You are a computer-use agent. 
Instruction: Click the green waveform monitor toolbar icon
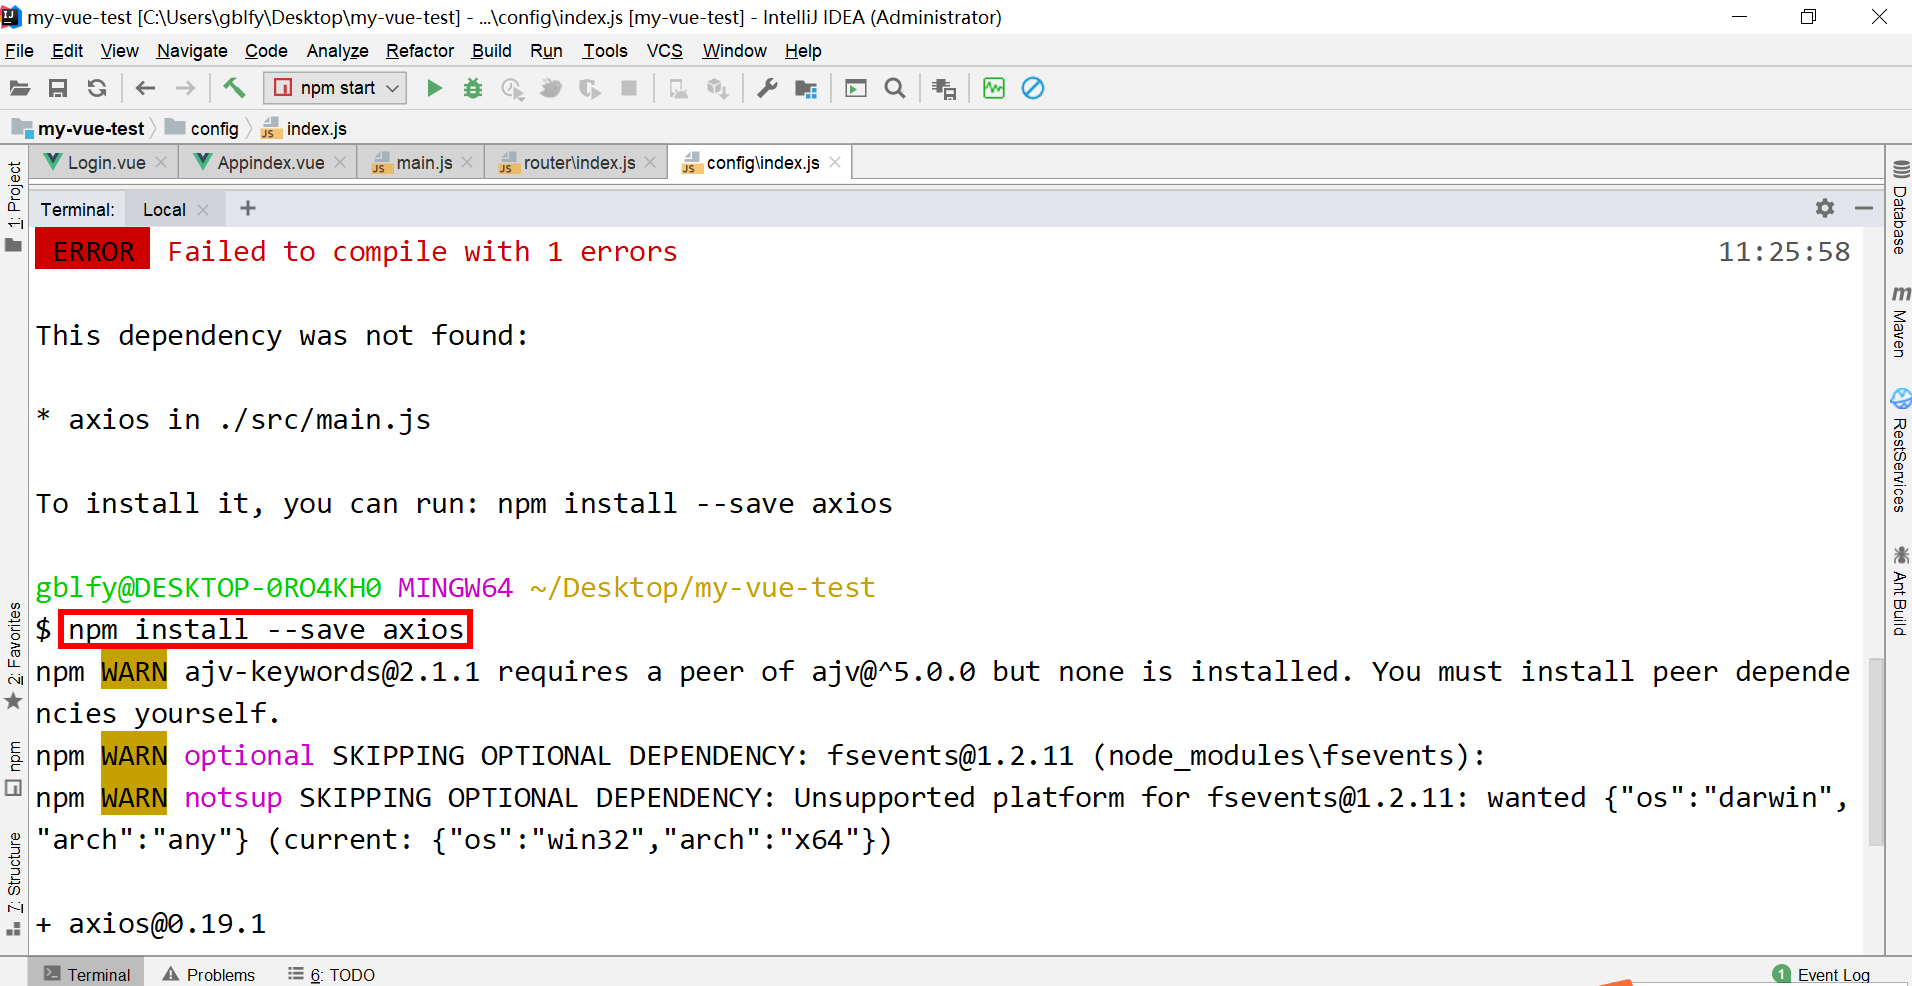click(994, 88)
